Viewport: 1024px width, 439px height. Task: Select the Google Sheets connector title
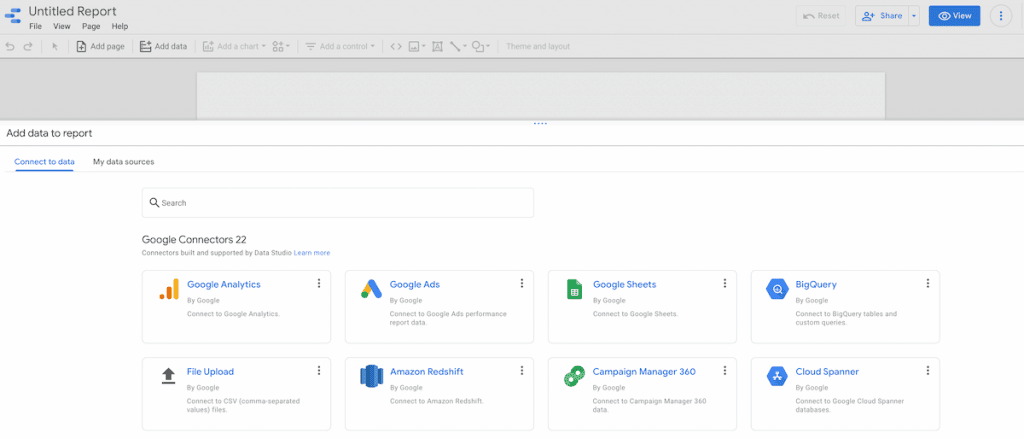[624, 284]
